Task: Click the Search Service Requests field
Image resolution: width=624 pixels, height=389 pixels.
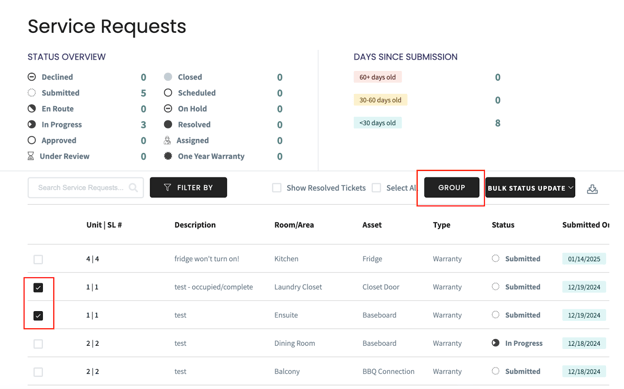Action: [x=86, y=188]
